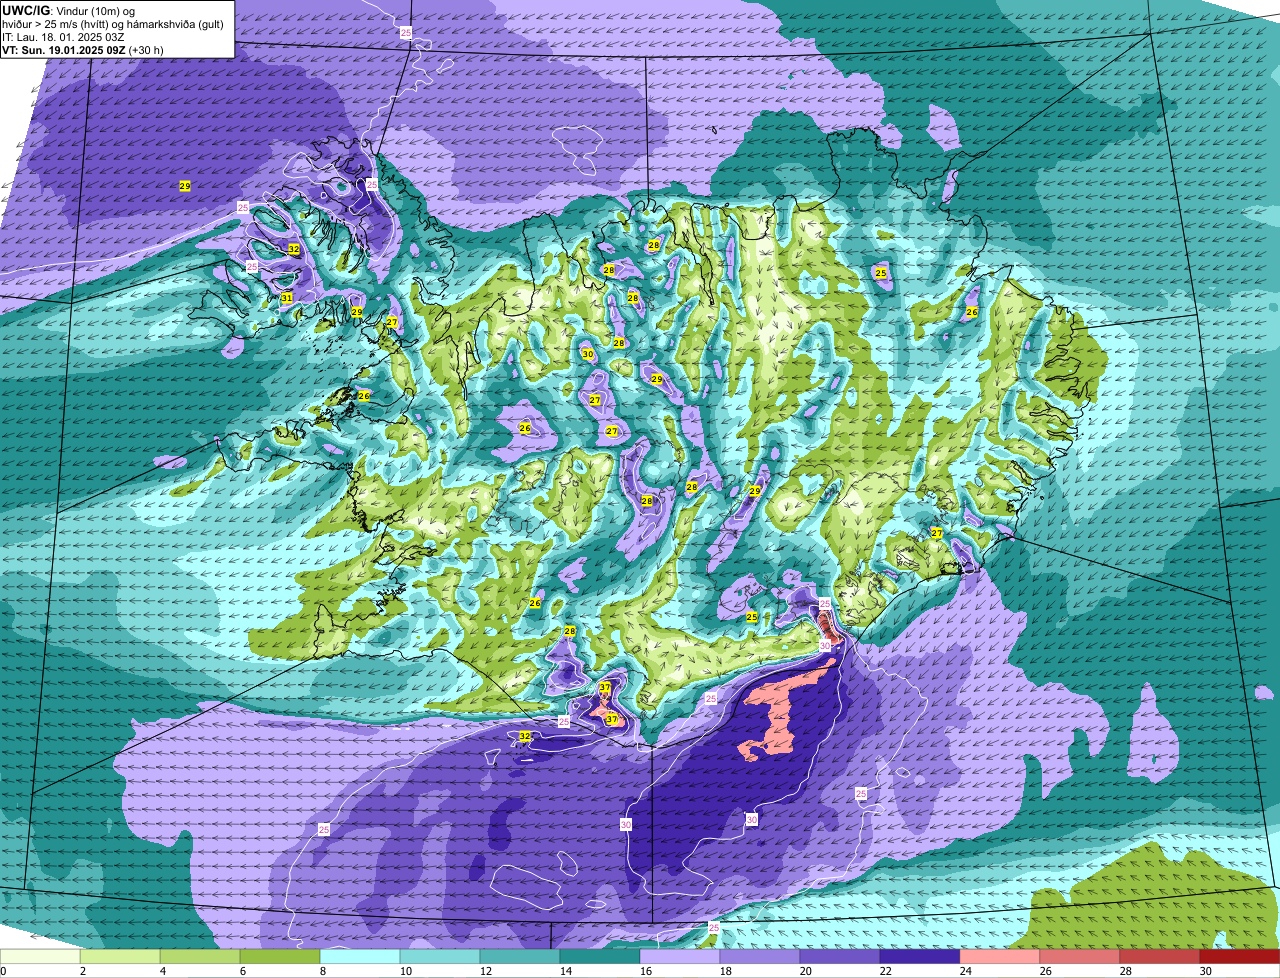Click the legend tick label "14"
Image resolution: width=1280 pixels, height=978 pixels.
[x=565, y=971]
